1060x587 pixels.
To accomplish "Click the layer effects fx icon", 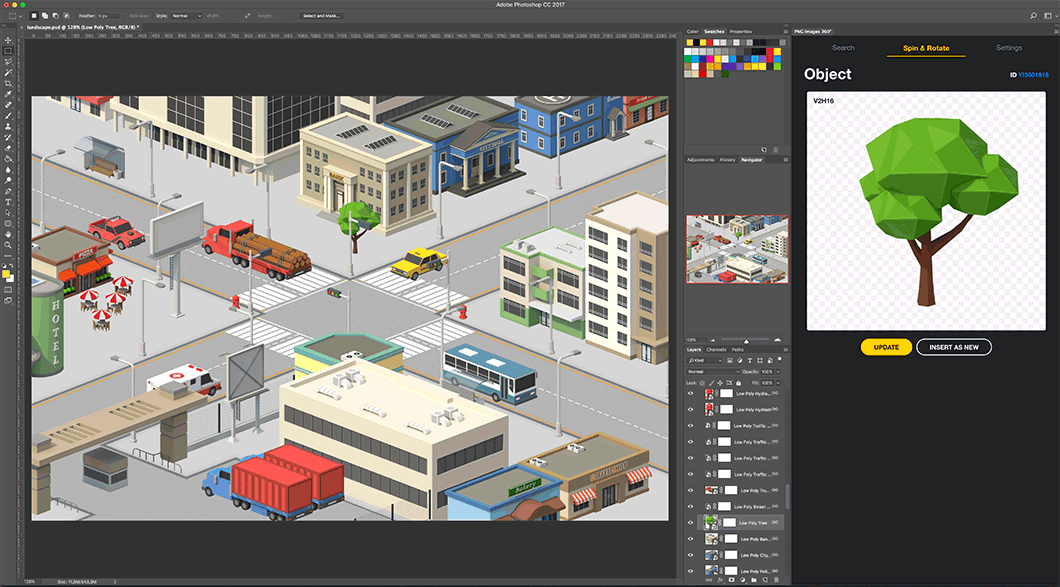I will [718, 579].
